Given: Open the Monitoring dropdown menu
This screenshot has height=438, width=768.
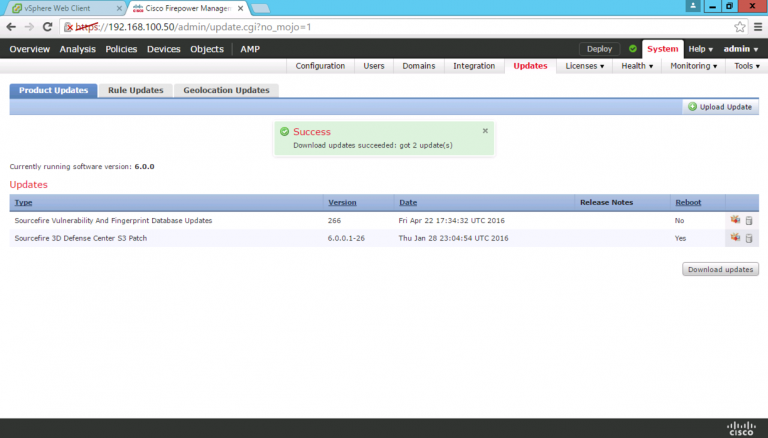Looking at the screenshot, I should point(693,66).
